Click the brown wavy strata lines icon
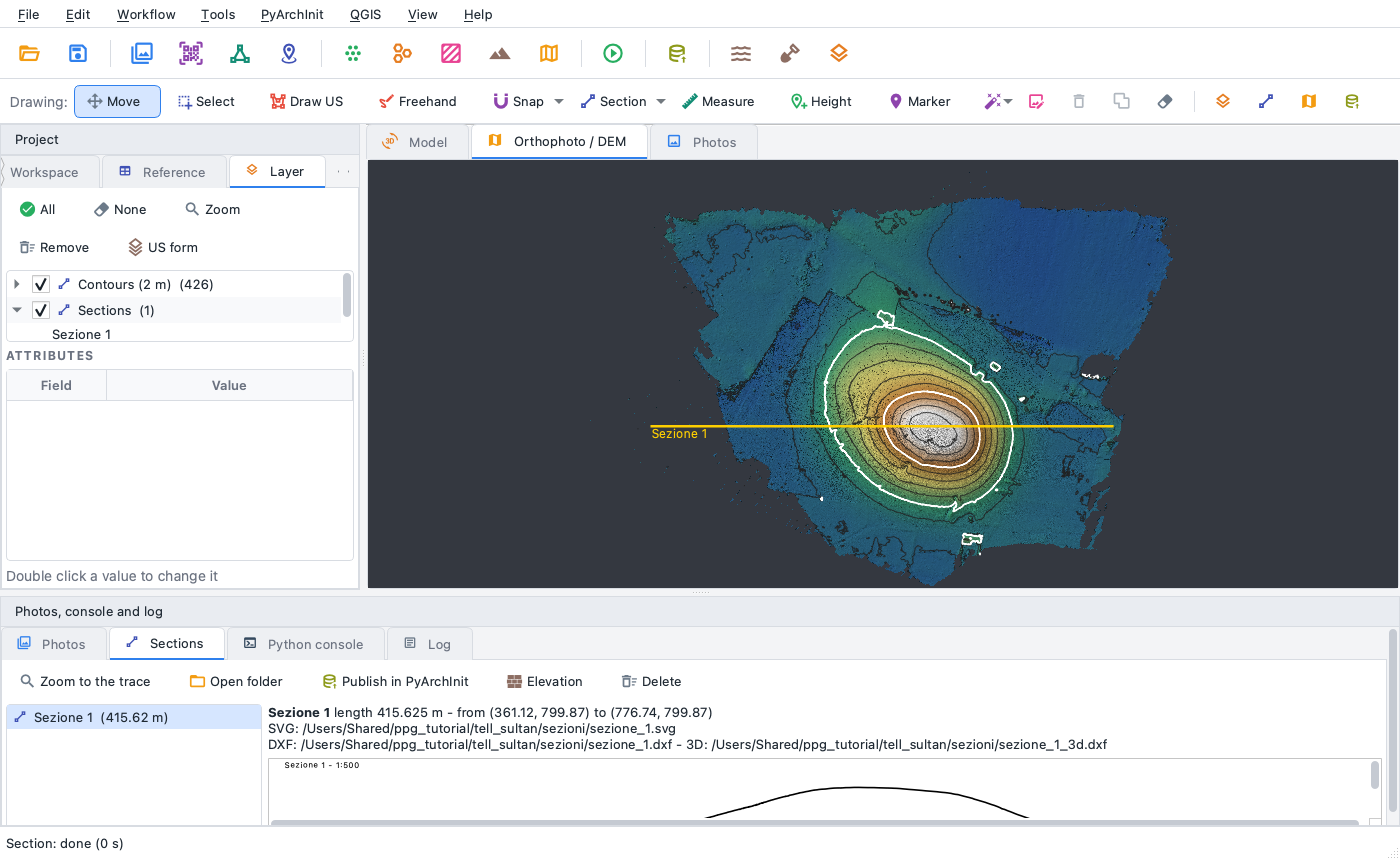This screenshot has width=1400, height=860. pos(741,54)
